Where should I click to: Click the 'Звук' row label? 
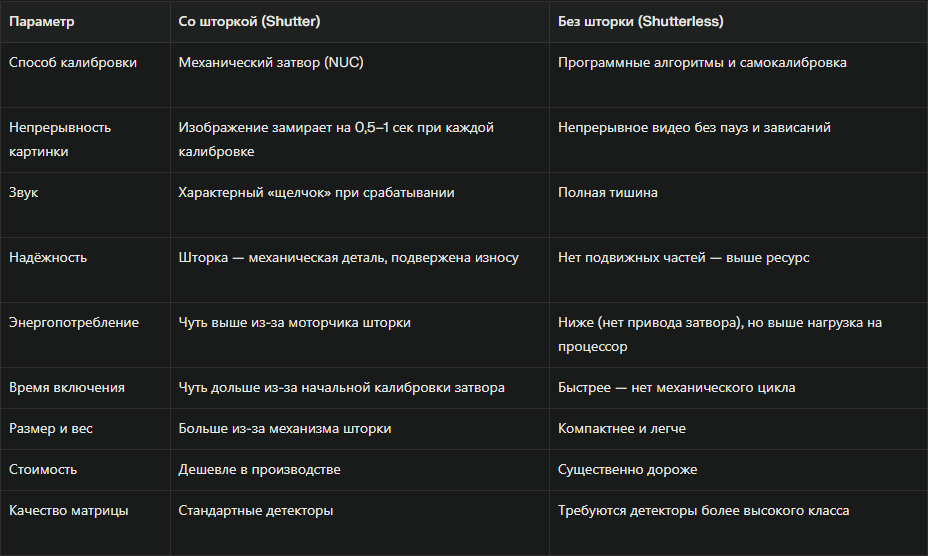coord(24,192)
